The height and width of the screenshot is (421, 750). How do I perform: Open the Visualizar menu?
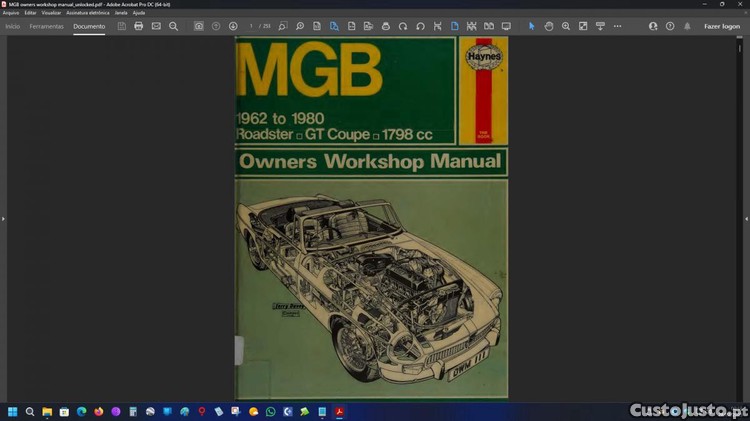51,13
